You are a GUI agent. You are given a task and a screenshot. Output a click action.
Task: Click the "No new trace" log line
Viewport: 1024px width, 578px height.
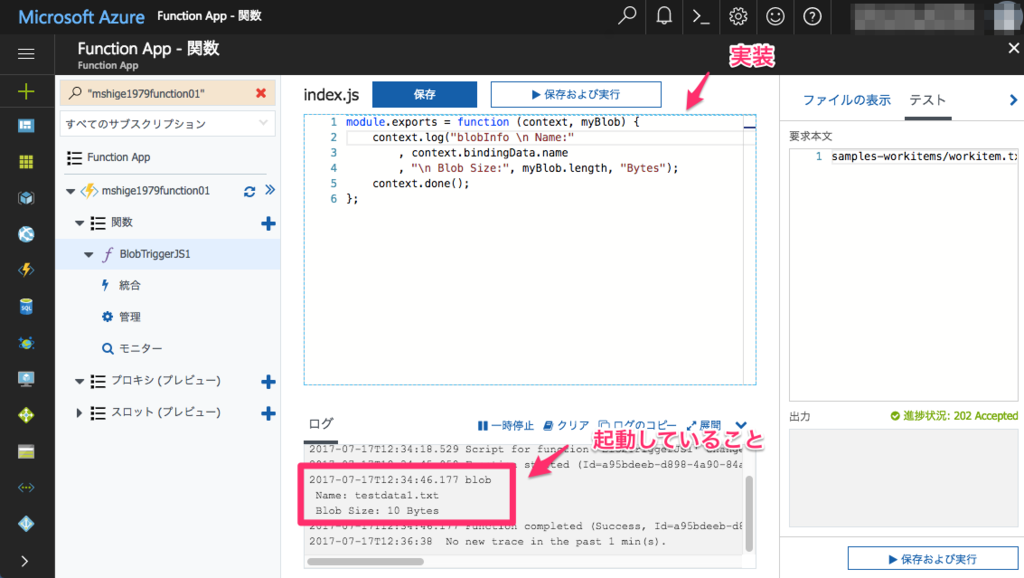tap(487, 541)
